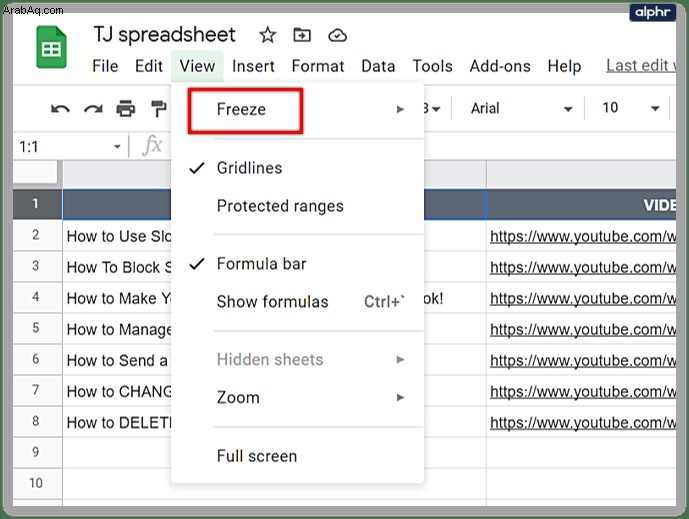Check the cloud save status icon
This screenshot has height=519, width=689.
[x=337, y=35]
